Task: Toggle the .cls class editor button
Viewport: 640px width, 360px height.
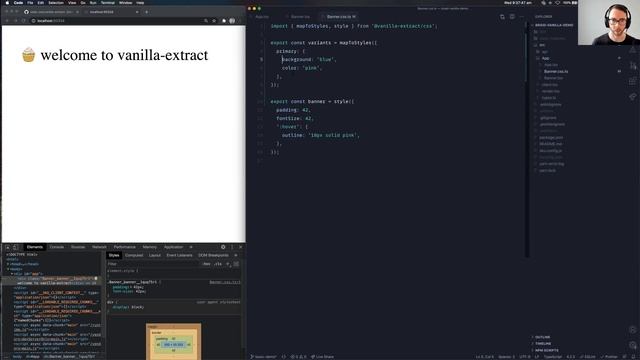Action: click(218, 264)
